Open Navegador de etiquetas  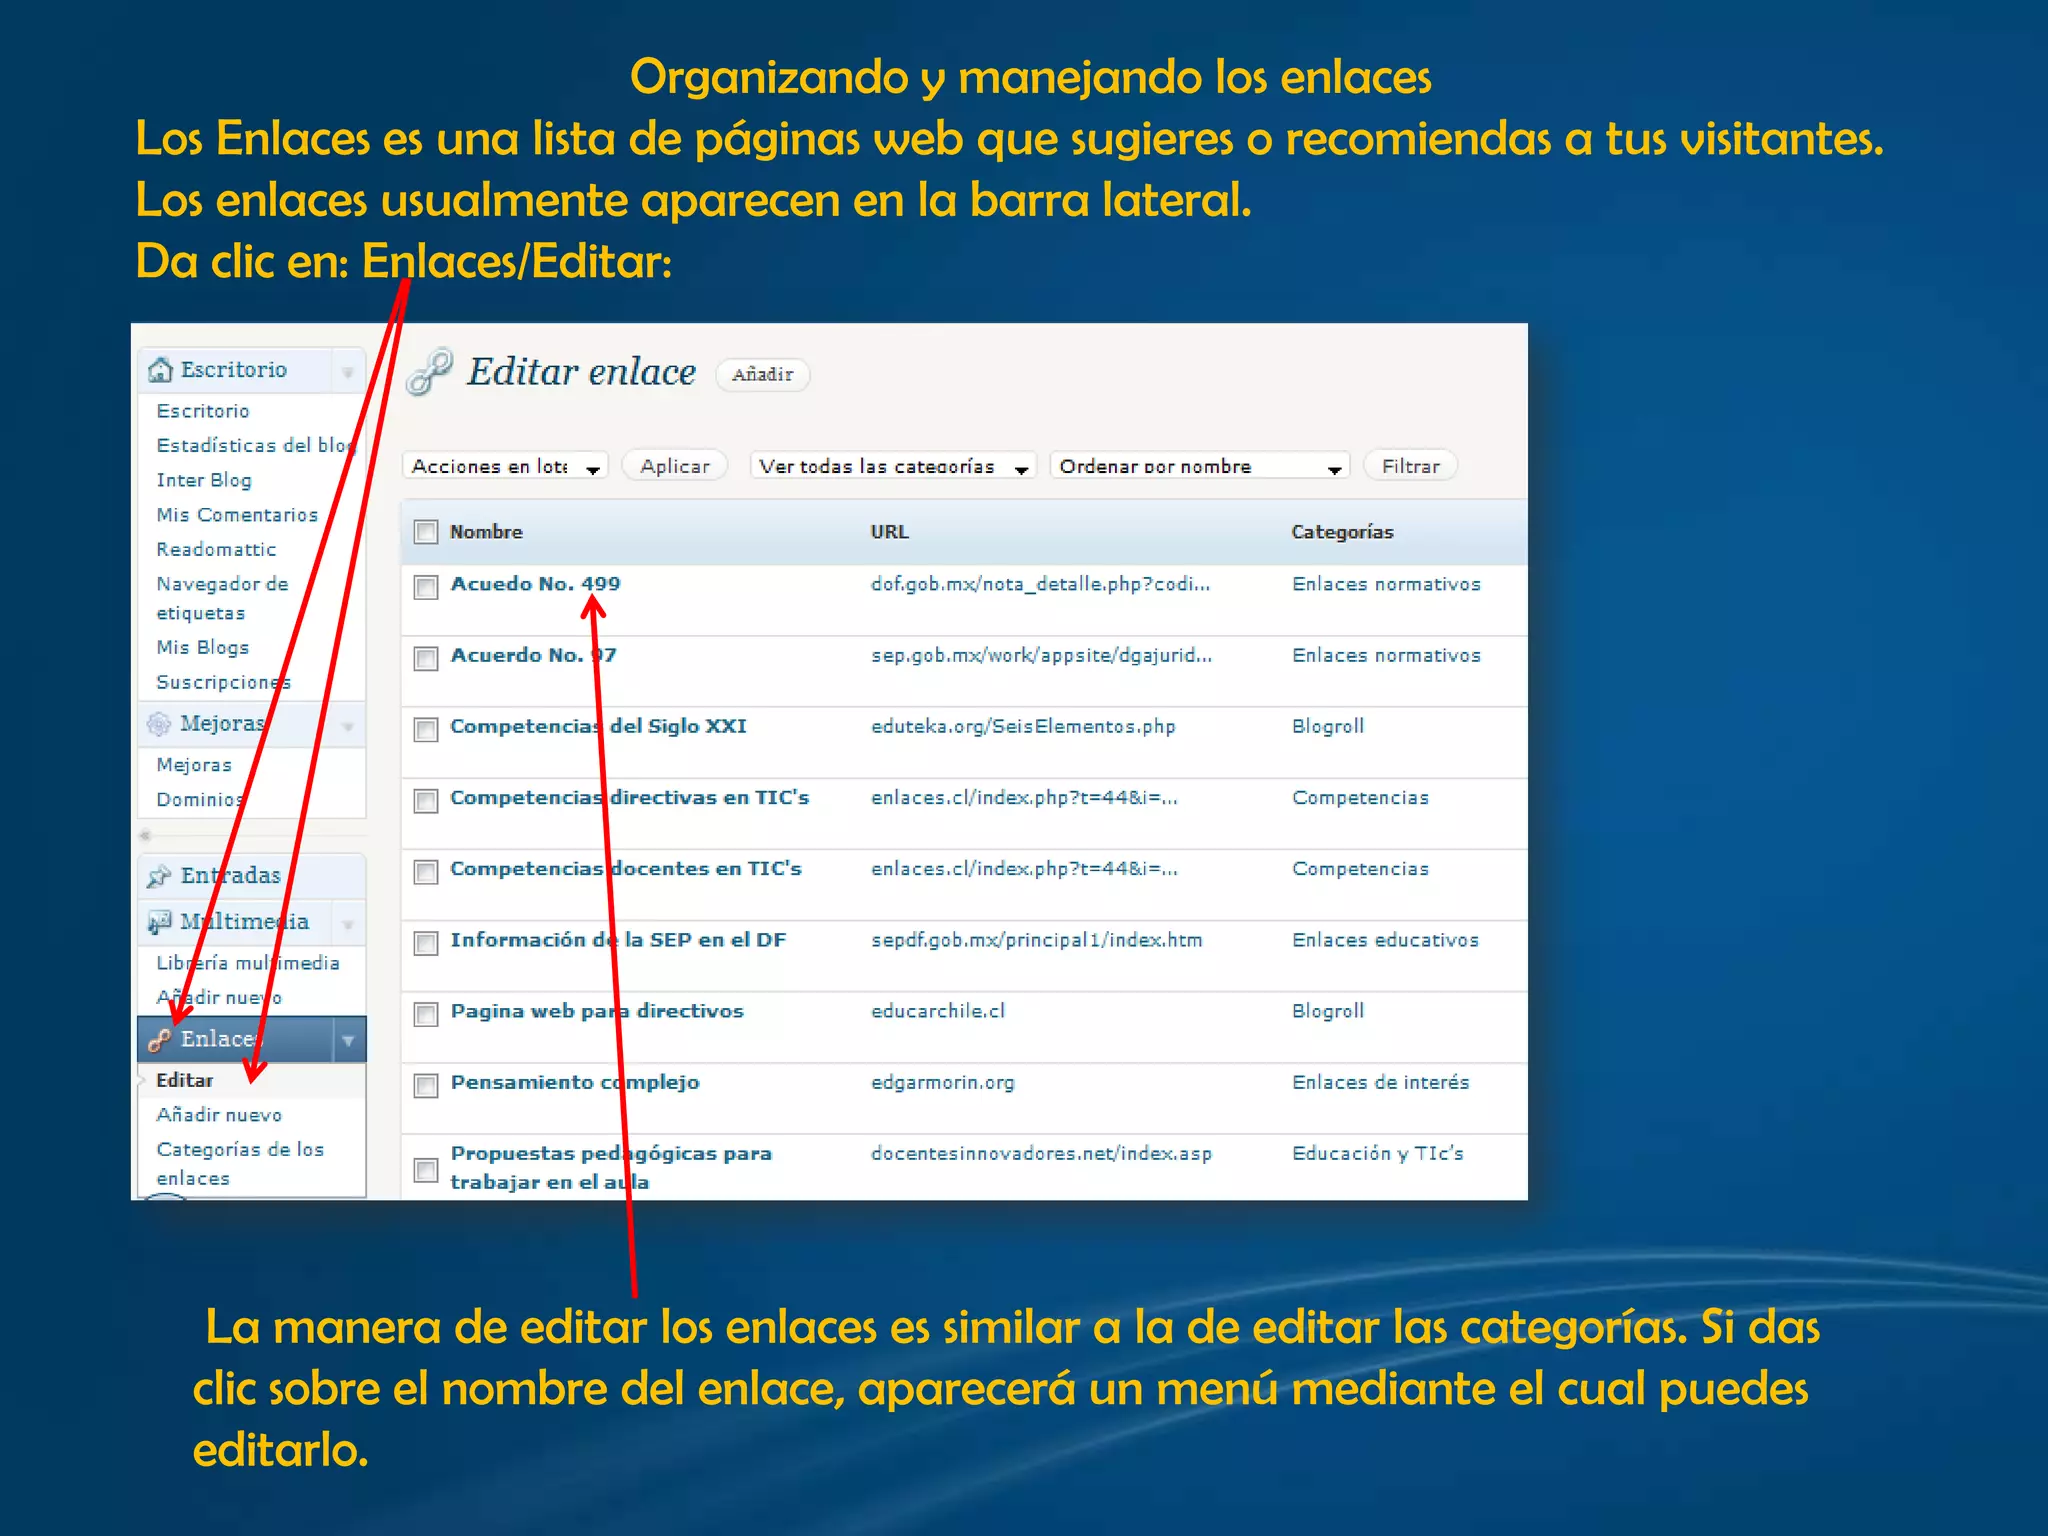(x=222, y=598)
